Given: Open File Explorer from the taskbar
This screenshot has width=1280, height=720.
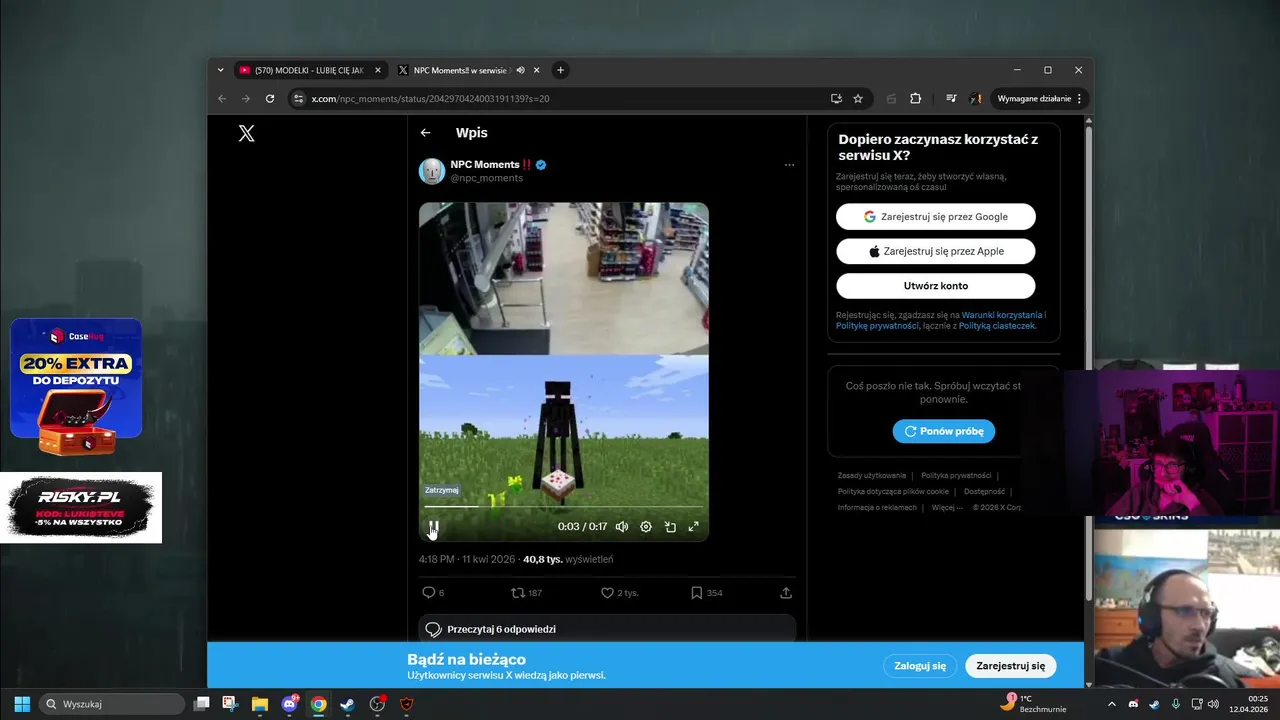Looking at the screenshot, I should coord(259,704).
